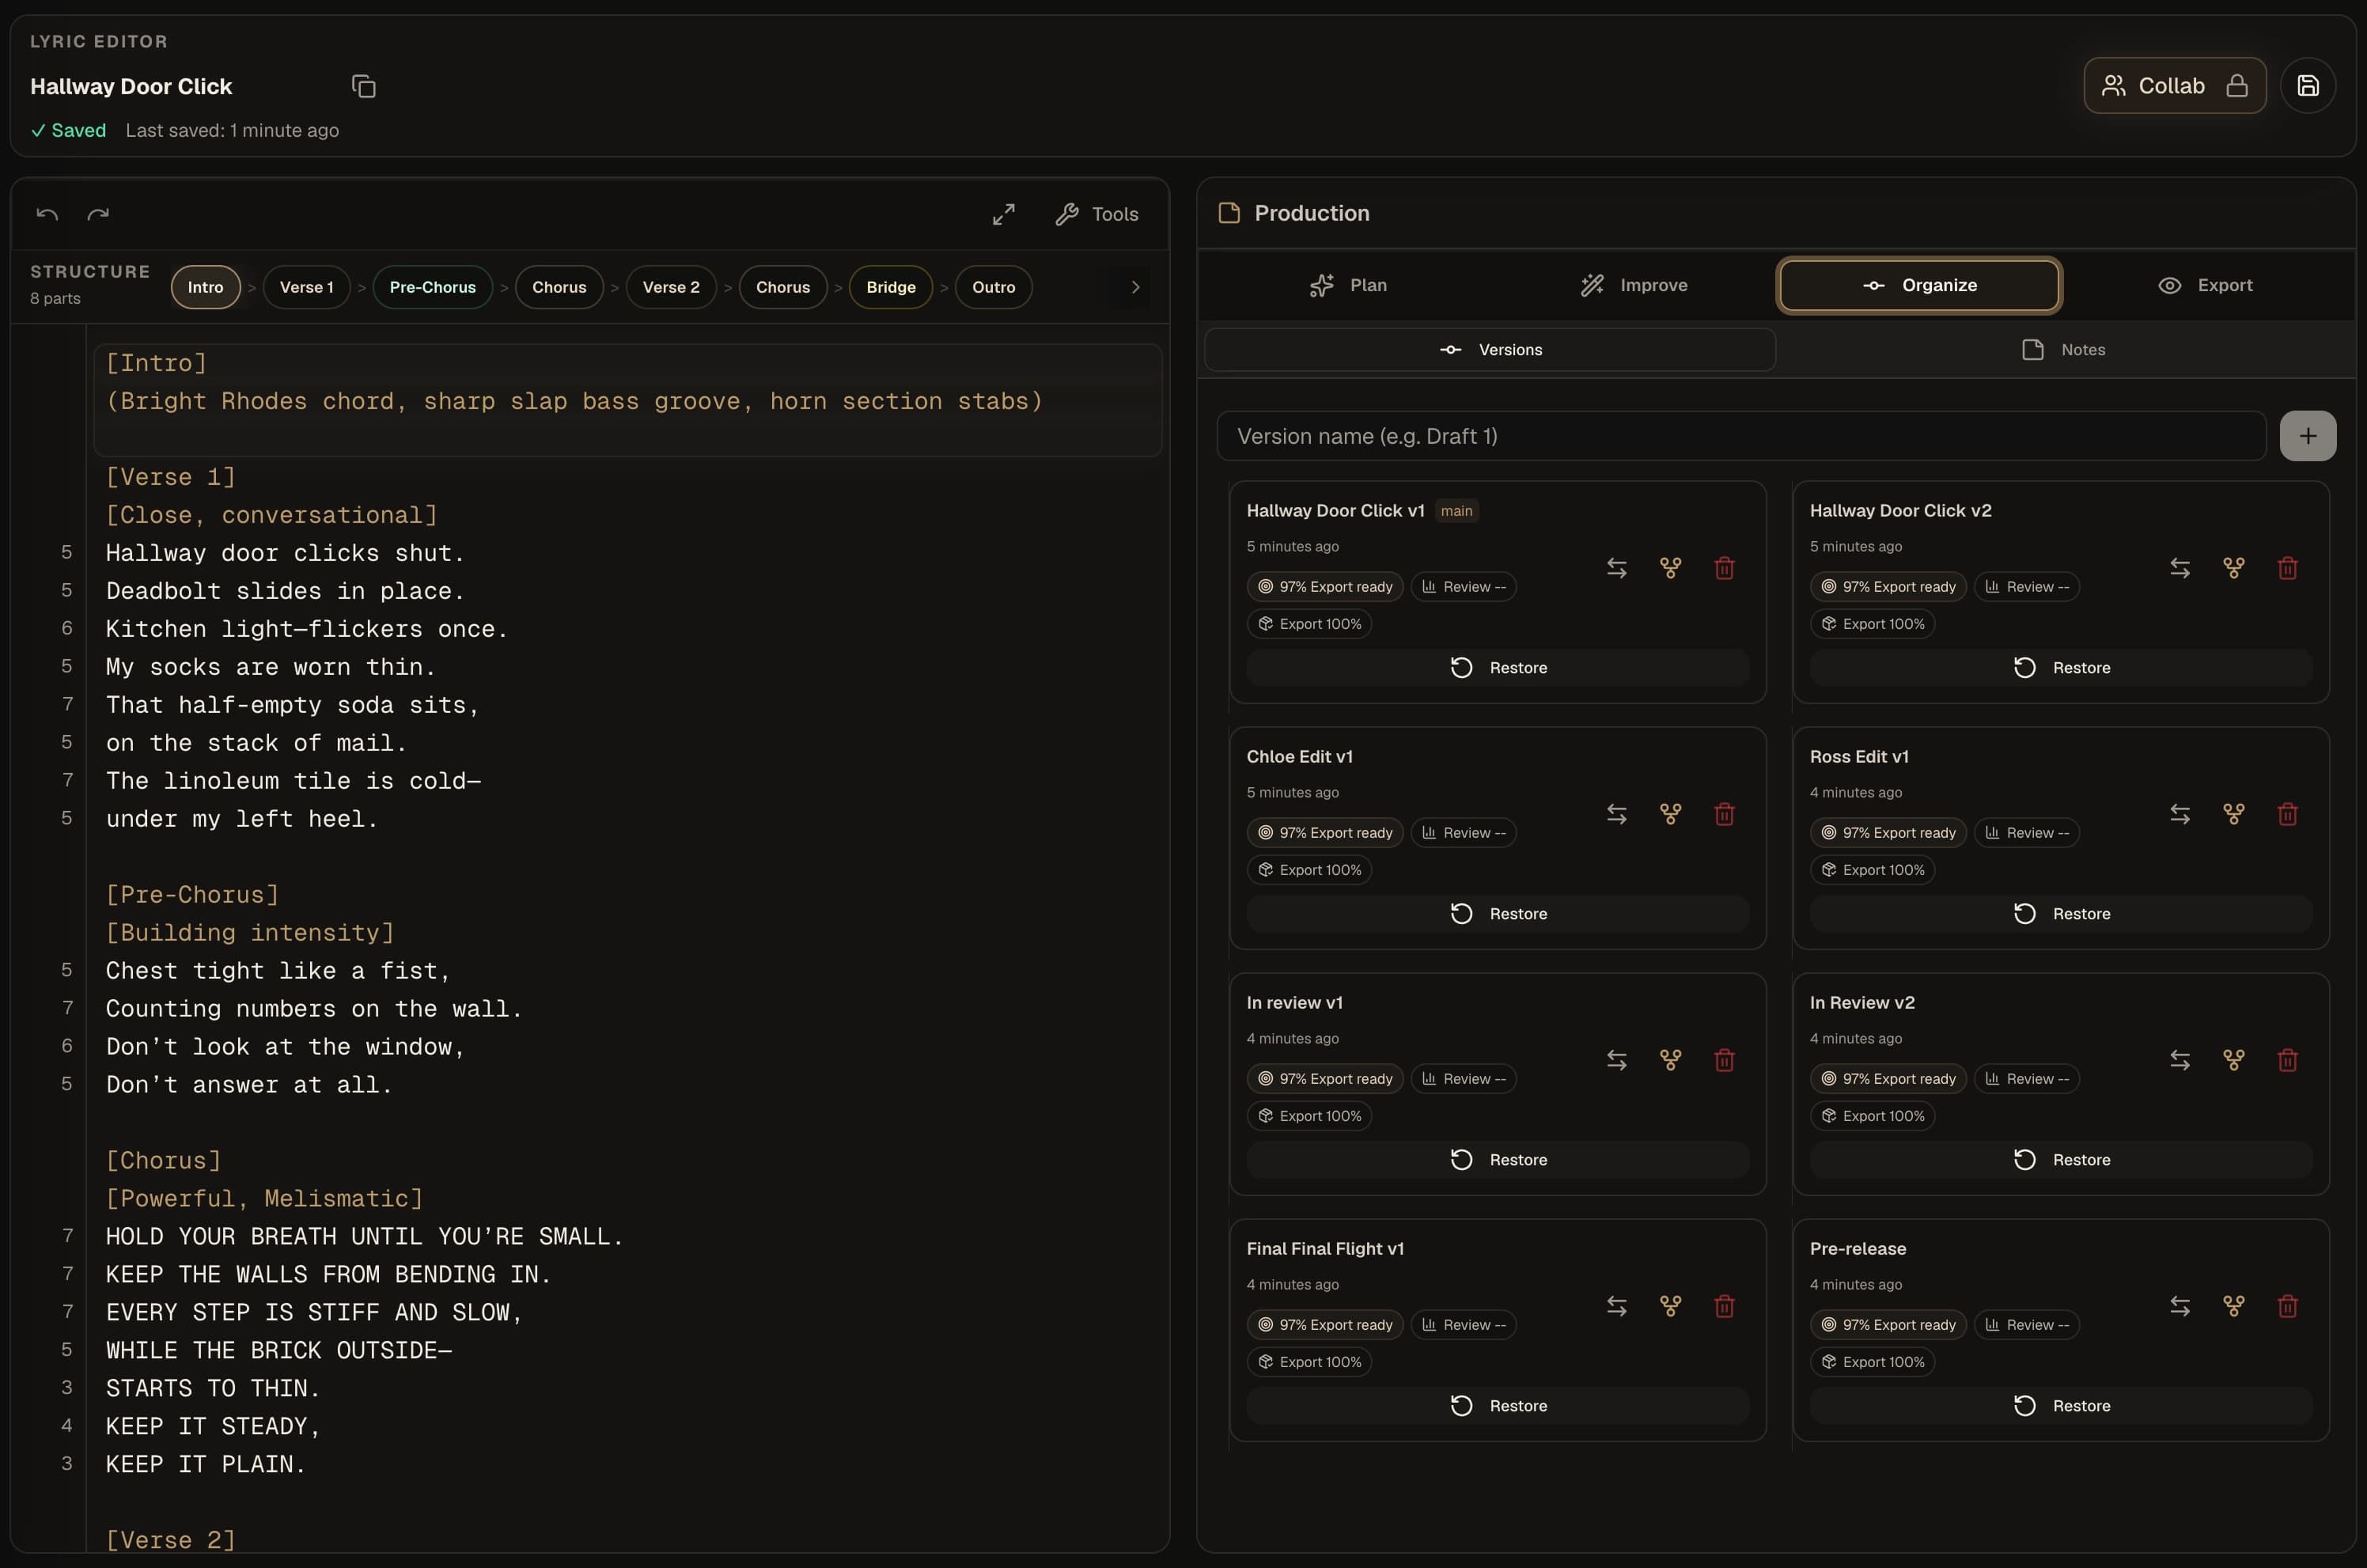Restore the In Review v2 version
The width and height of the screenshot is (2367, 1568).
(x=2061, y=1159)
